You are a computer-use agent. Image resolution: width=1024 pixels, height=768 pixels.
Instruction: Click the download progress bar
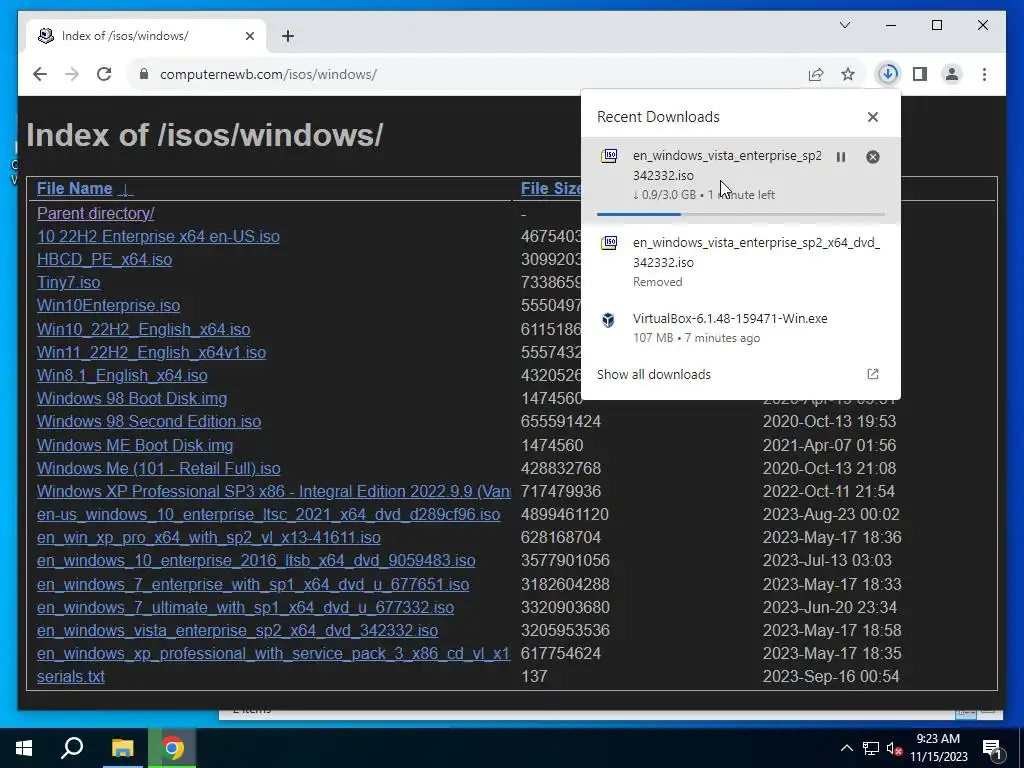pyautogui.click(x=741, y=214)
